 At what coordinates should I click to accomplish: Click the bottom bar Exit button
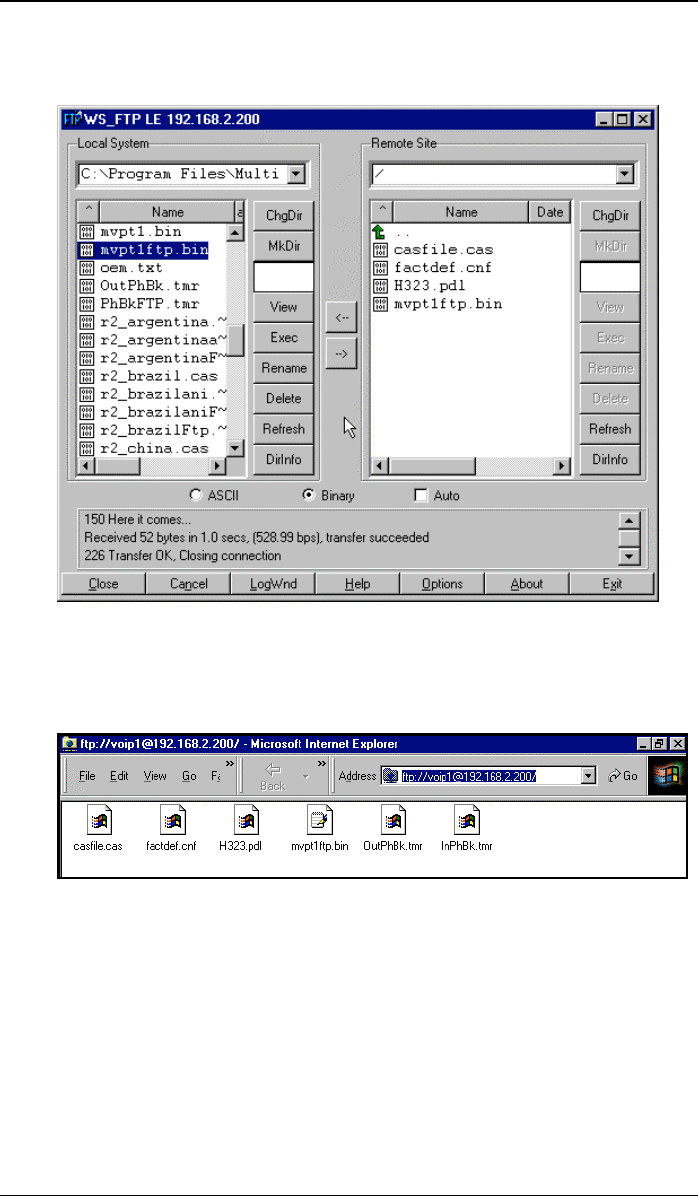point(612,584)
